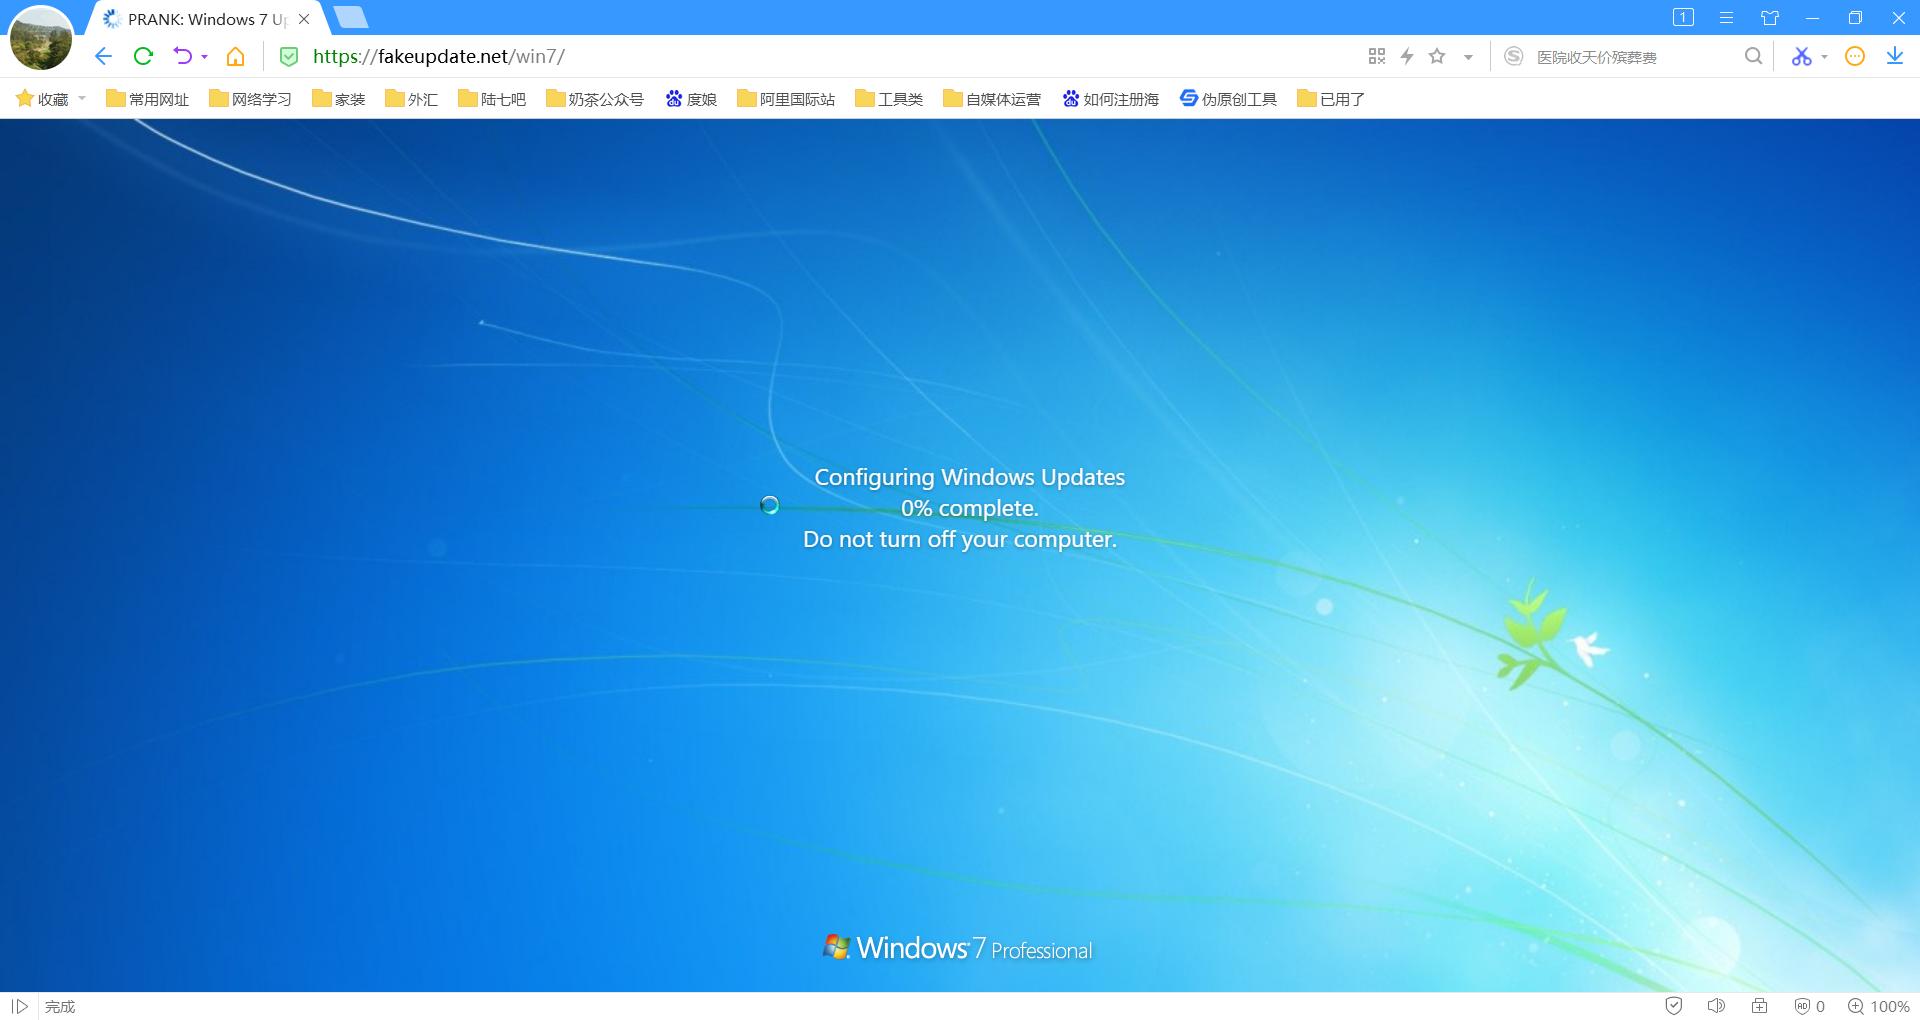The image size is (1920, 1020).
Task: Open the 度娘 Baidu bookmark
Action: tap(691, 99)
